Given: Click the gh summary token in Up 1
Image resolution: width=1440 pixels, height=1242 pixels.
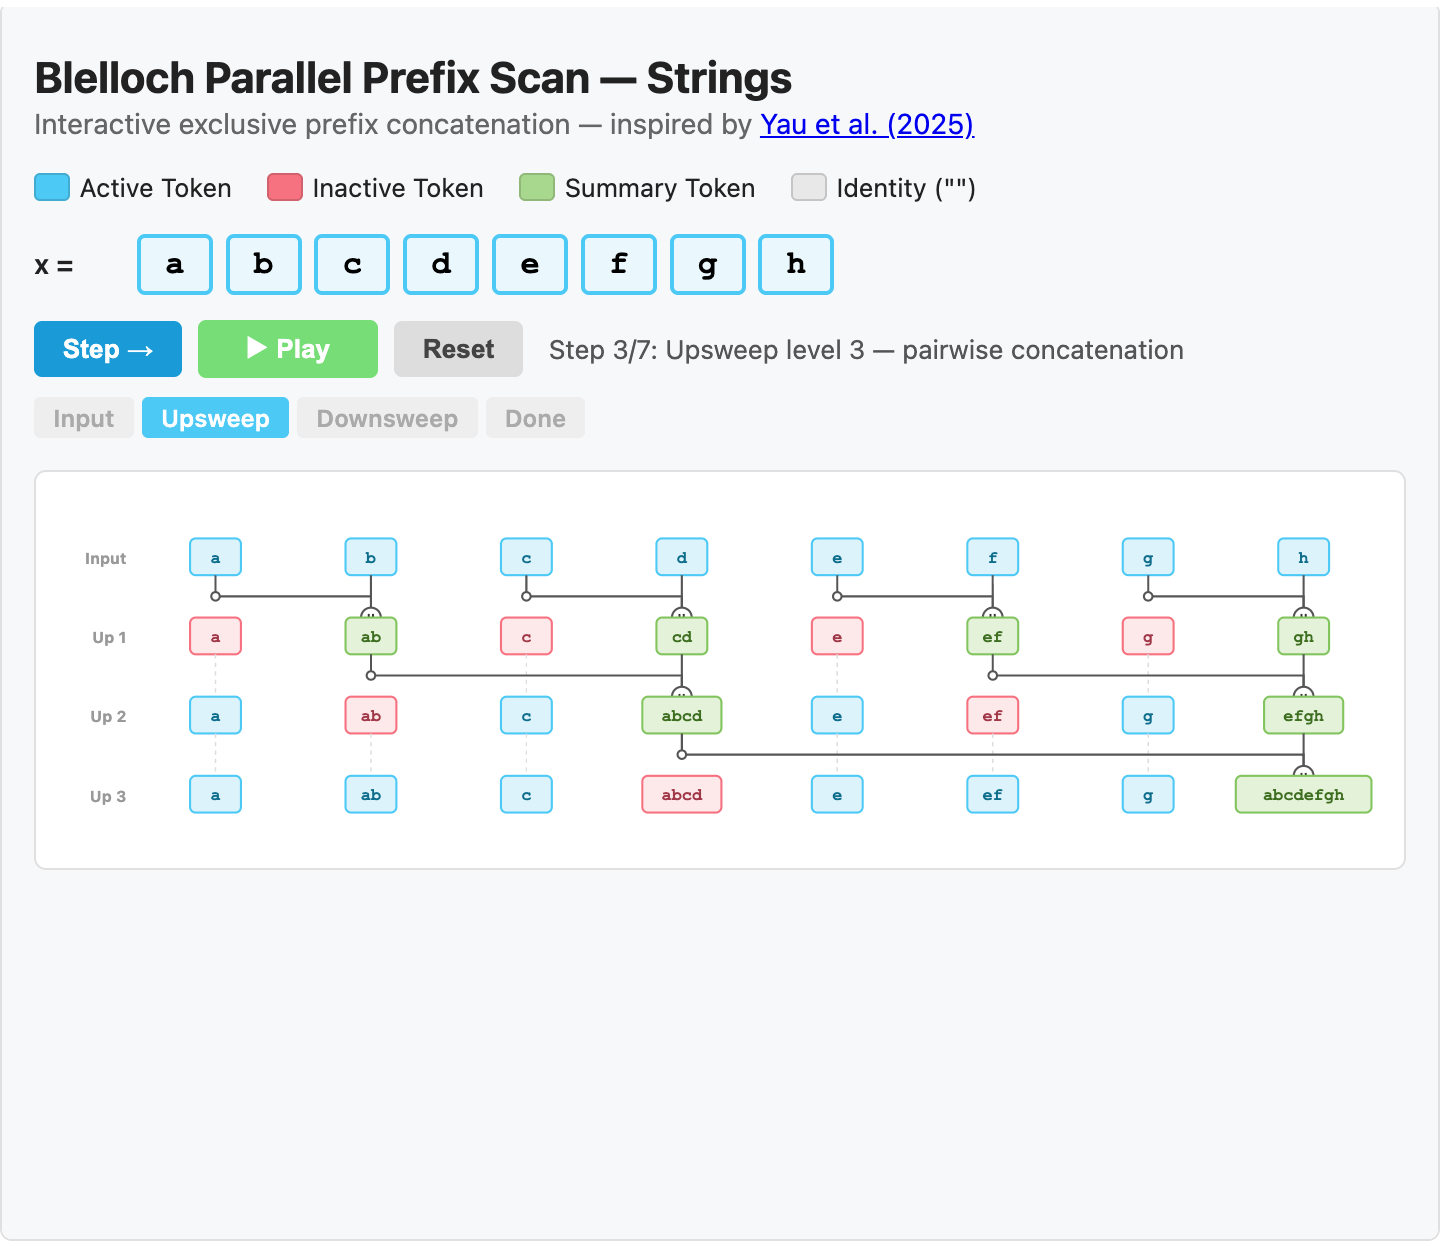Looking at the screenshot, I should [1303, 636].
